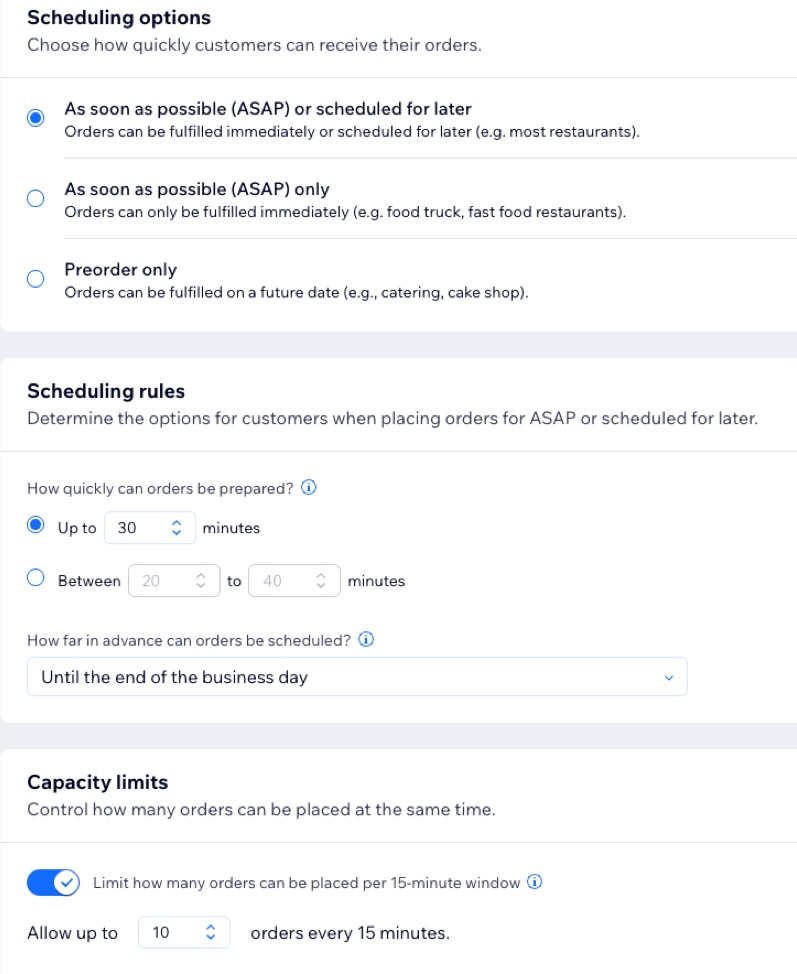Open the advance scheduling info tooltip
The height and width of the screenshot is (974, 797).
point(364,639)
